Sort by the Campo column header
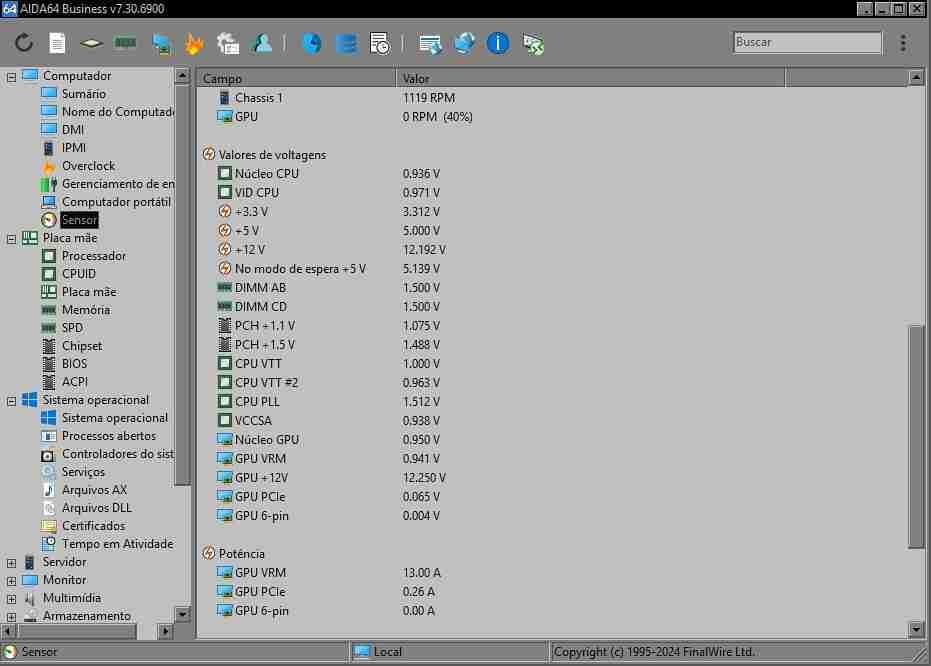931x666 pixels. coord(296,78)
